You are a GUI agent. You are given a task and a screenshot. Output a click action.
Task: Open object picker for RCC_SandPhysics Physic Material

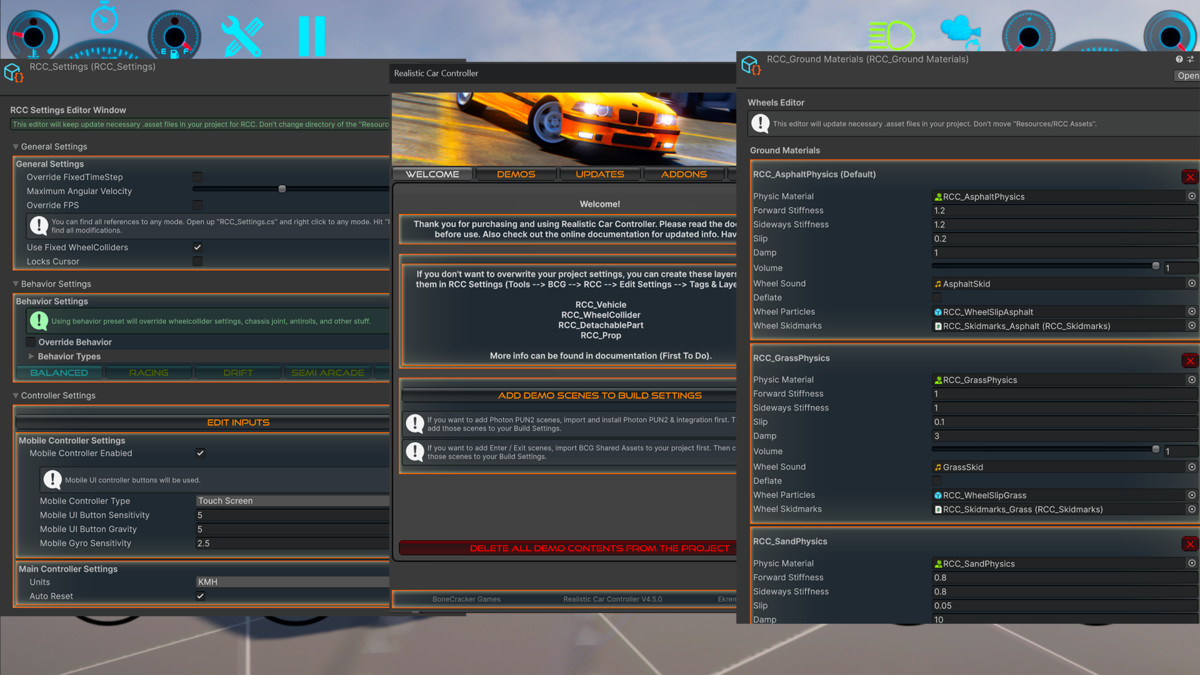(x=1191, y=564)
